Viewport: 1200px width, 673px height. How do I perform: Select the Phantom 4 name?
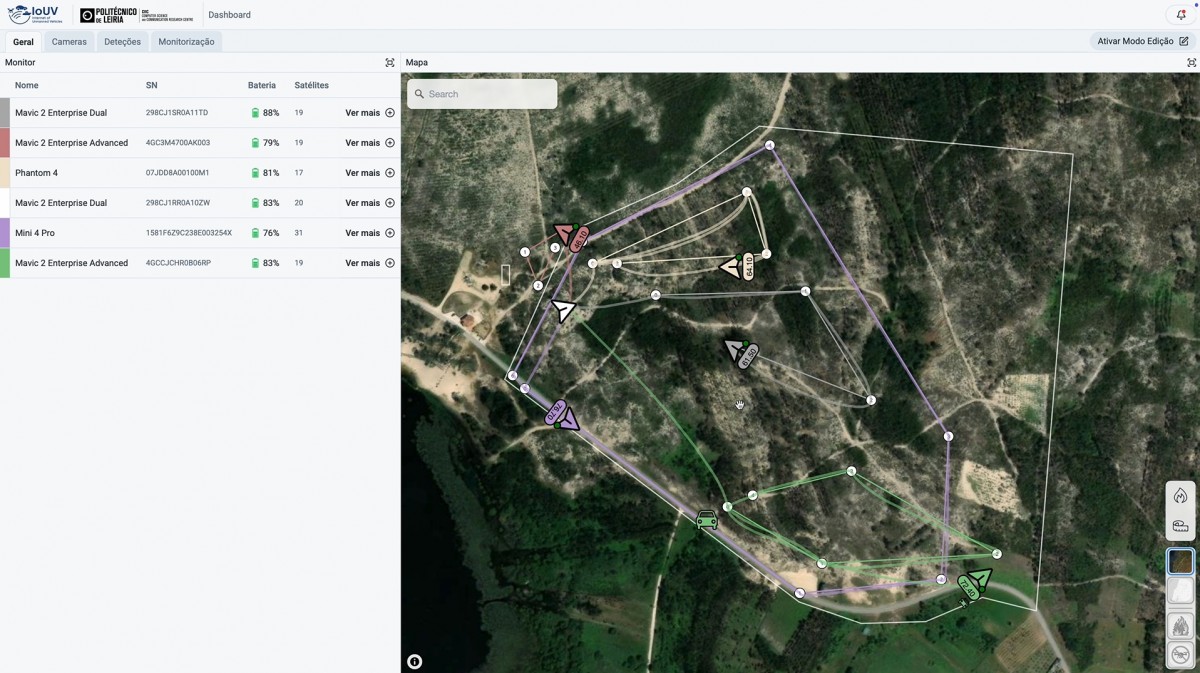[36, 173]
